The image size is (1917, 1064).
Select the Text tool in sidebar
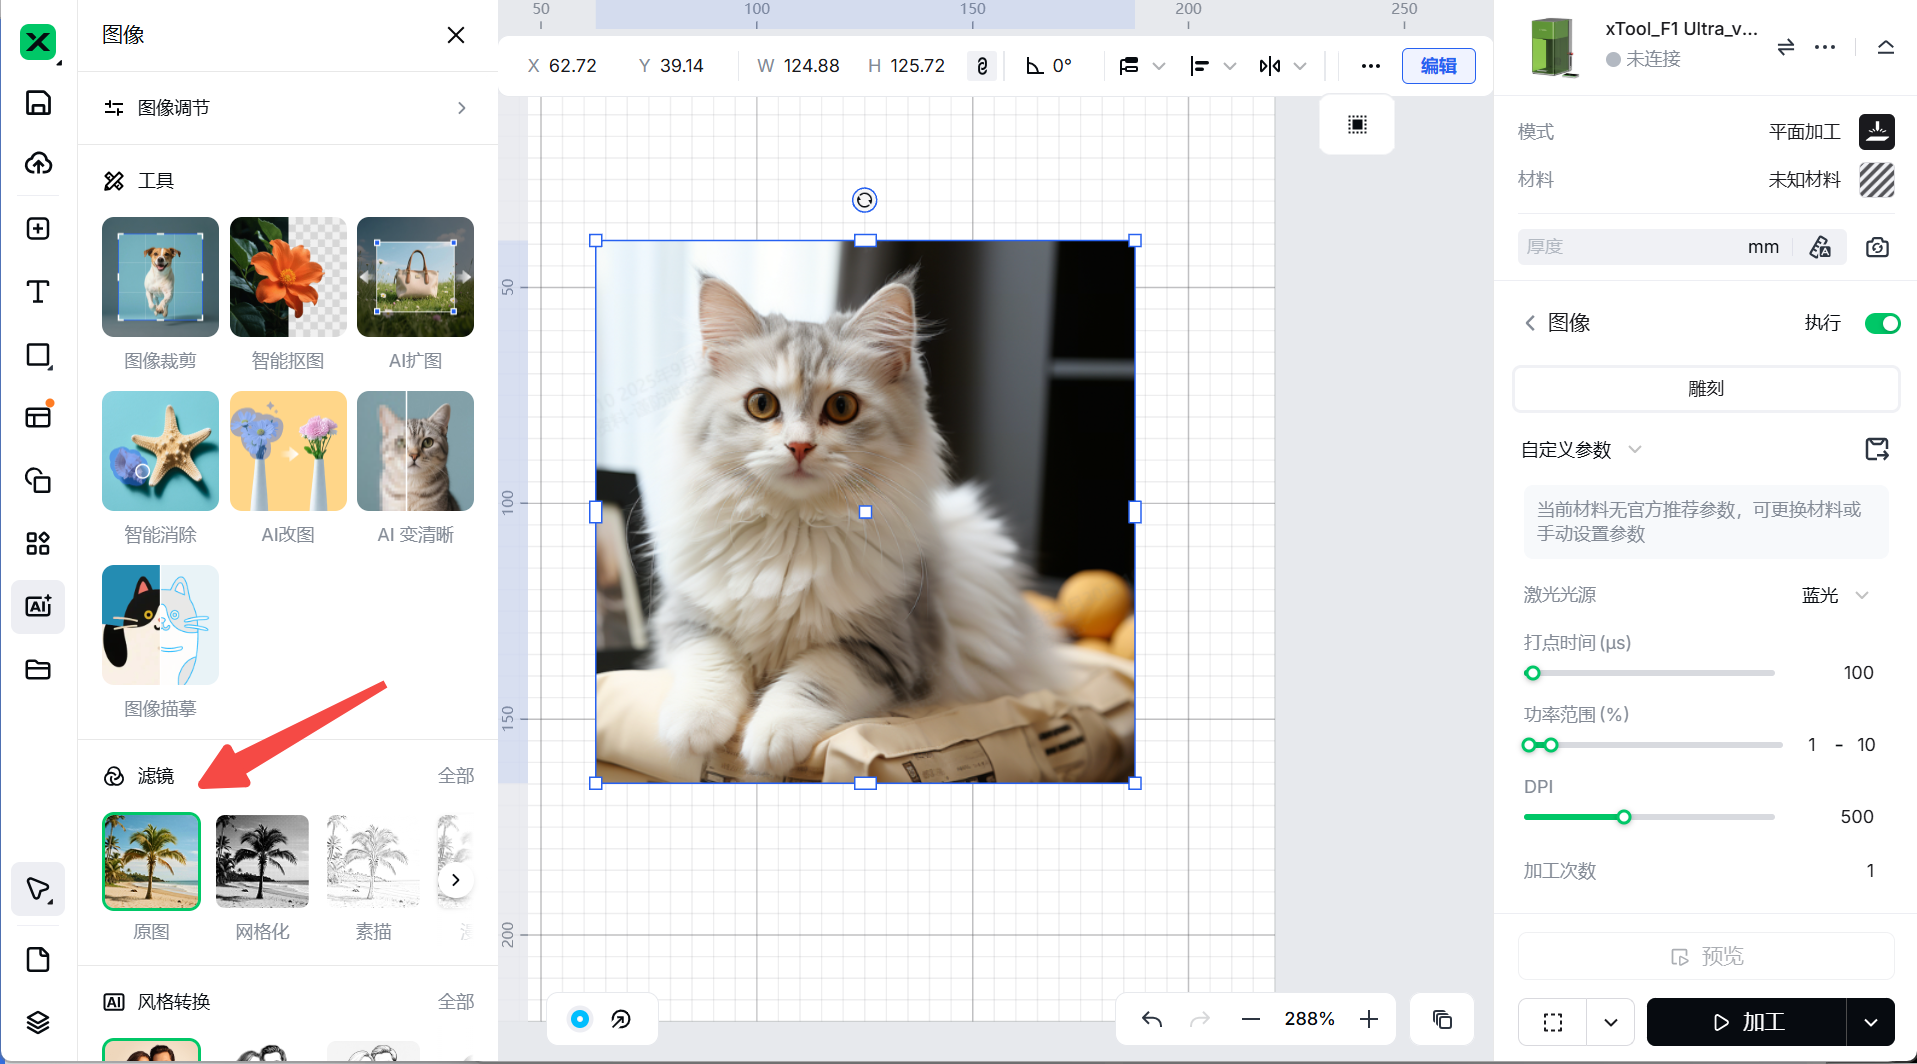click(38, 291)
